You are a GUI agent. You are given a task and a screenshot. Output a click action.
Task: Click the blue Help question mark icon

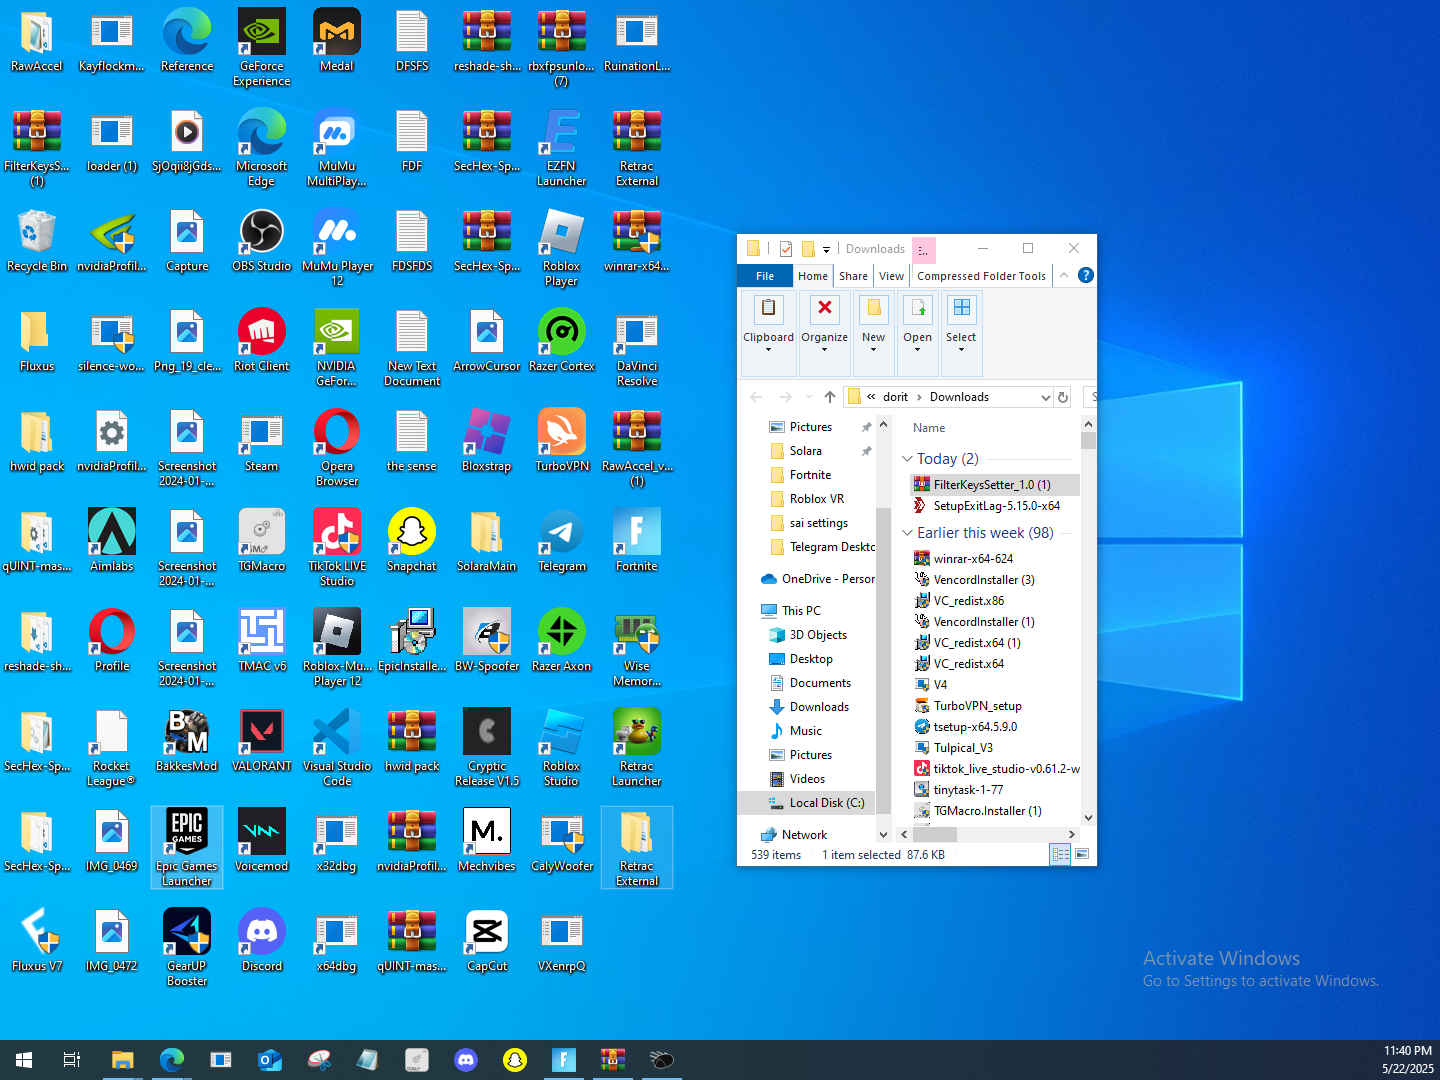(x=1086, y=275)
